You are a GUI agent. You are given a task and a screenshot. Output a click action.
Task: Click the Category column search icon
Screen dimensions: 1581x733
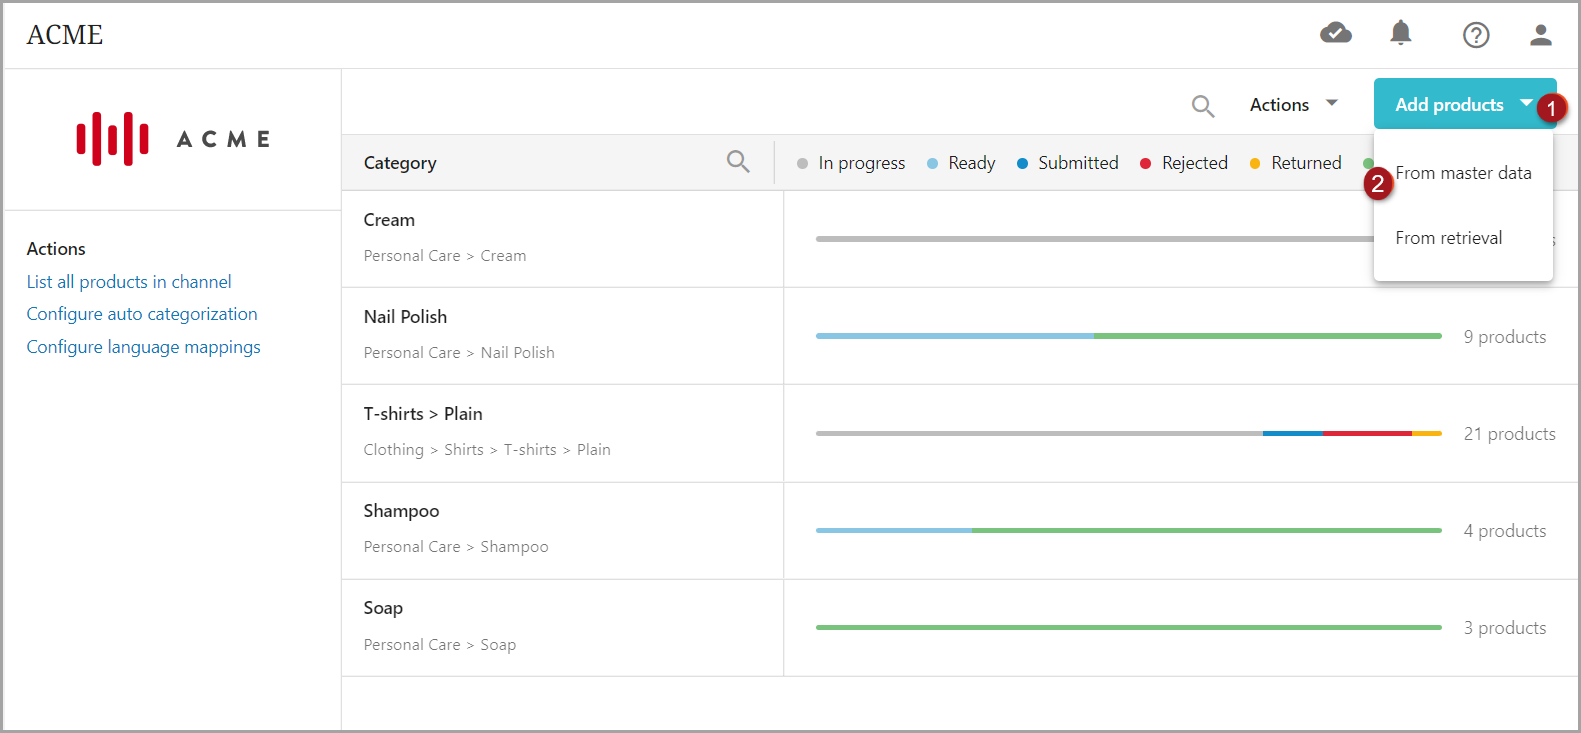738,162
